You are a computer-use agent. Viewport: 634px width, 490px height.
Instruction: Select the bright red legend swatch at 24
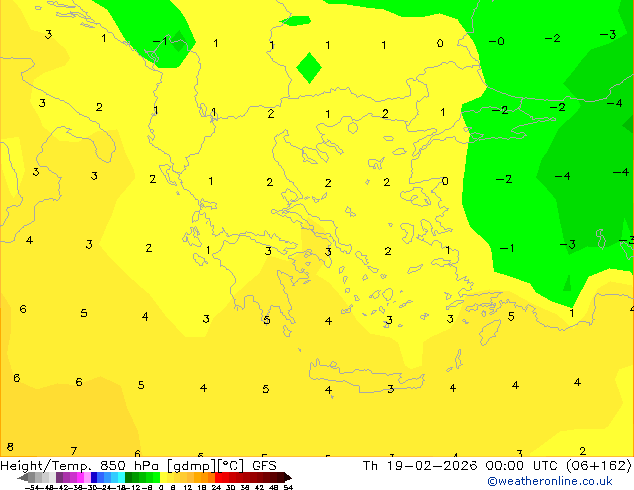(218, 477)
